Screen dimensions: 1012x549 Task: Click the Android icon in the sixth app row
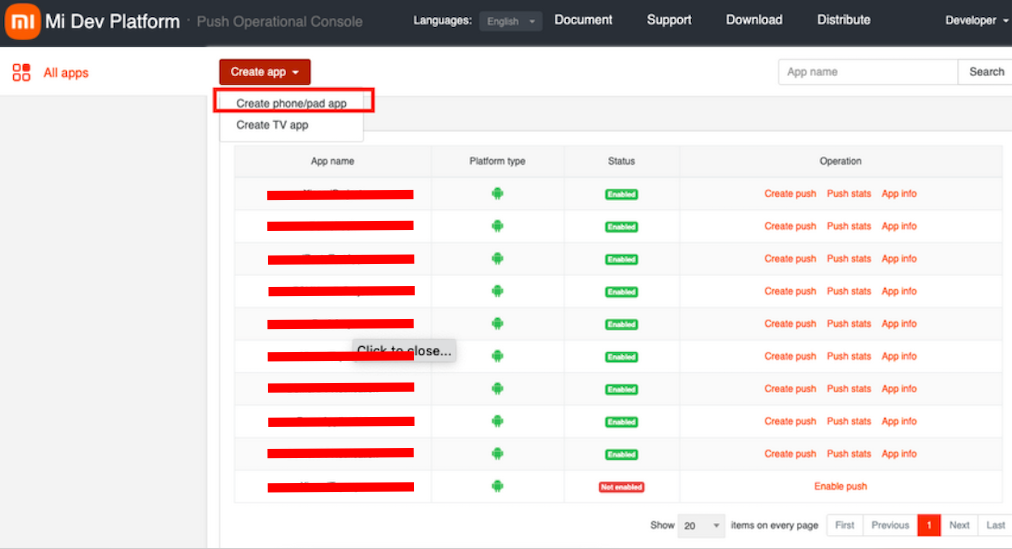click(497, 356)
